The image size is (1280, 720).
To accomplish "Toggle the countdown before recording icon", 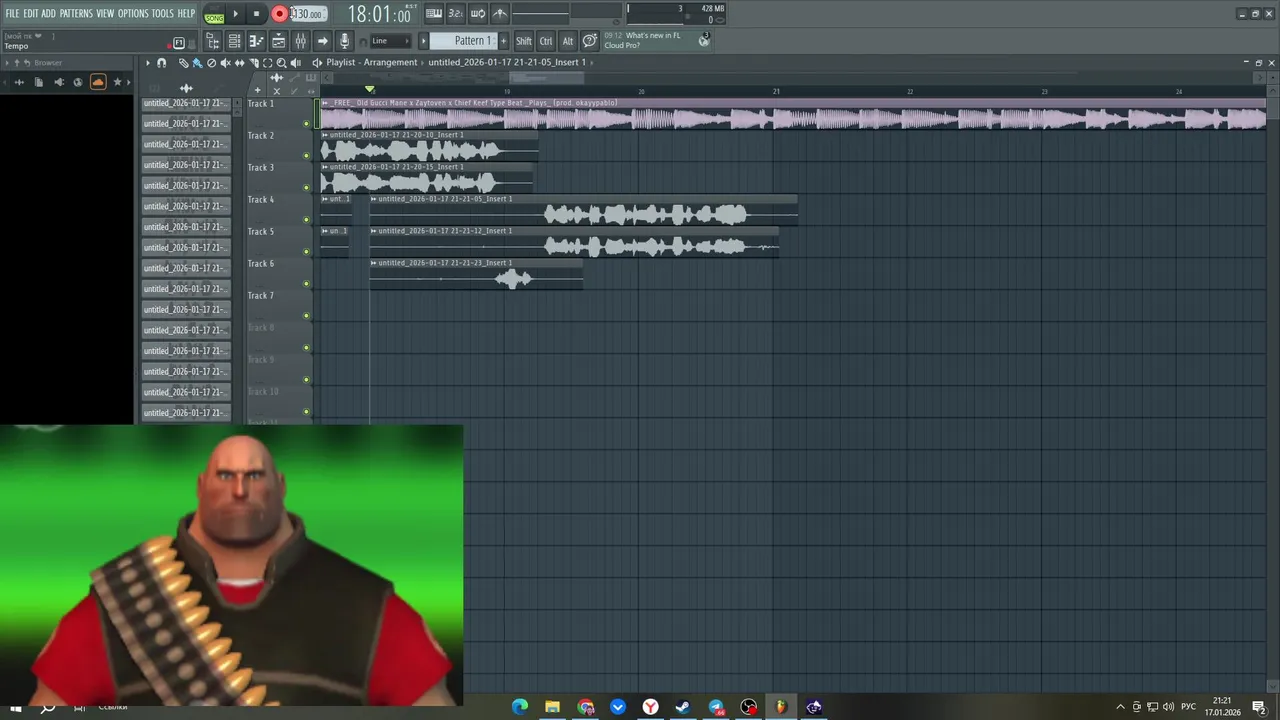I will tap(455, 14).
